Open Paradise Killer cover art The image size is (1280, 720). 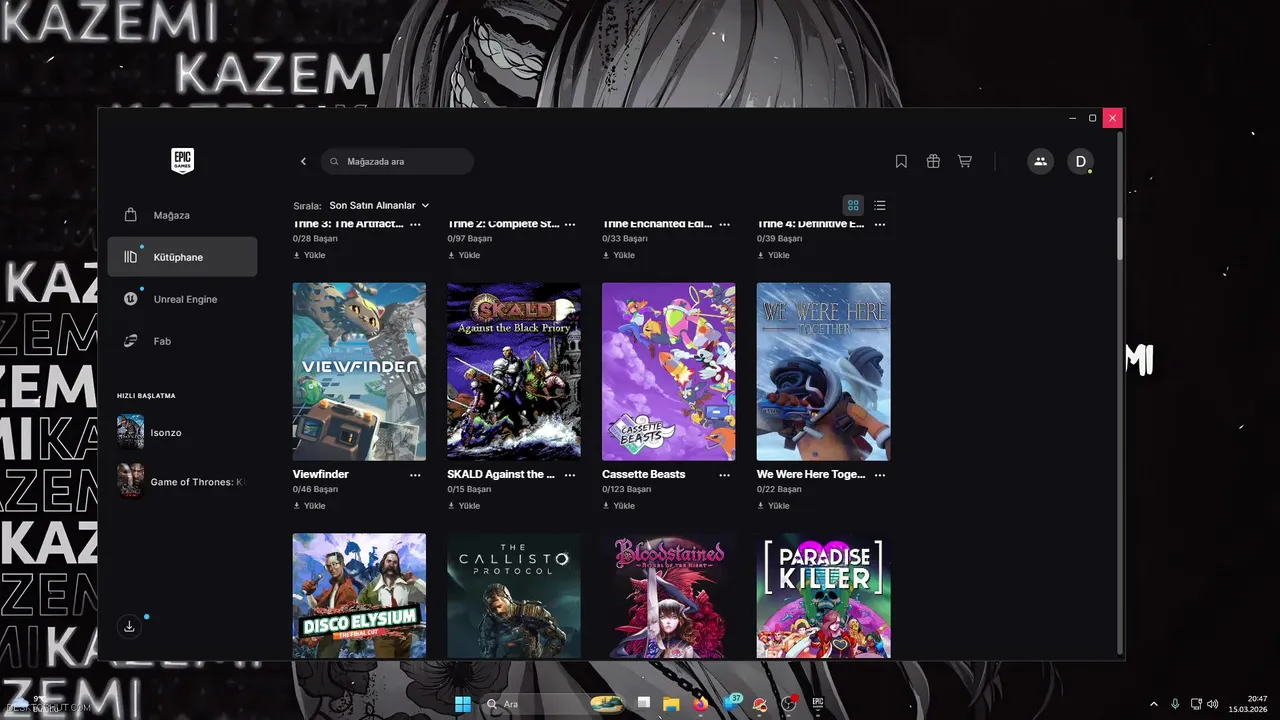point(823,596)
